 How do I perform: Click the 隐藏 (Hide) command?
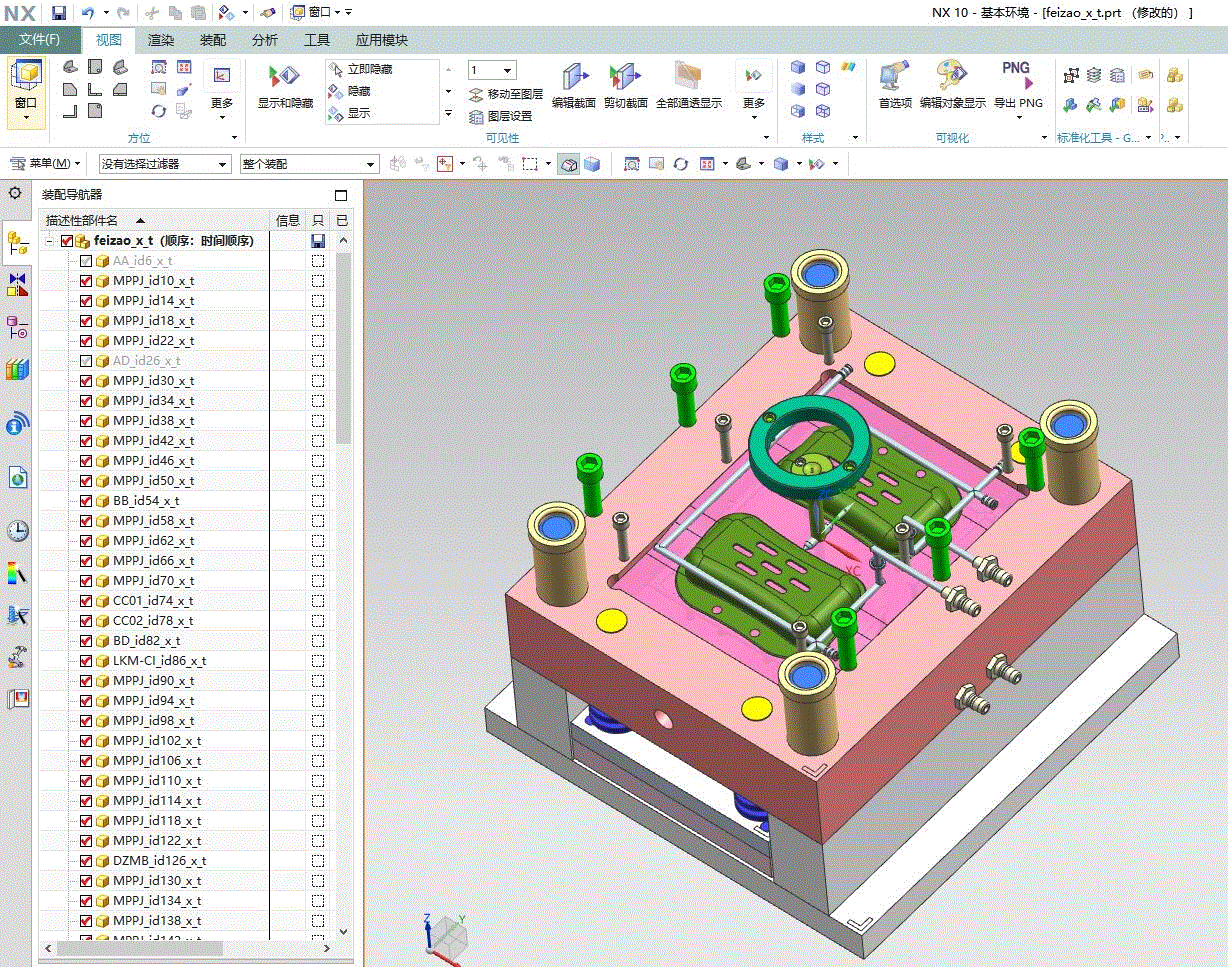click(x=350, y=91)
